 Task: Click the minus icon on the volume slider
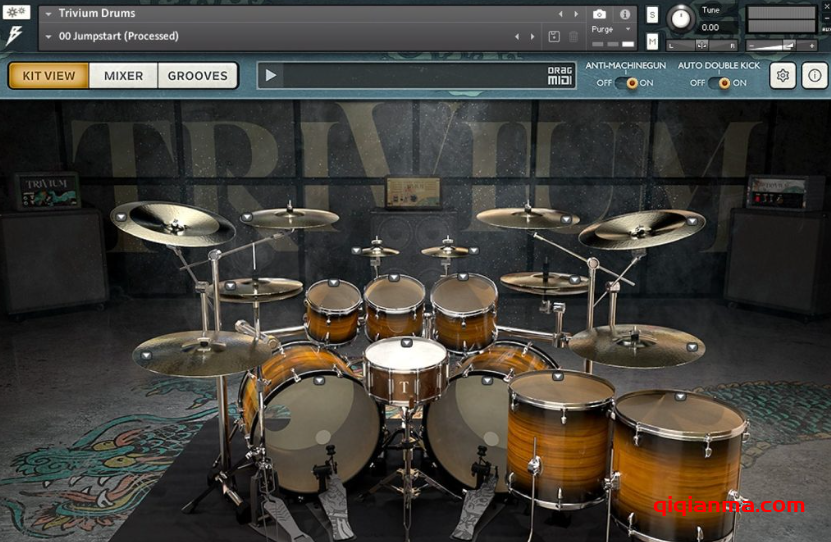751,46
